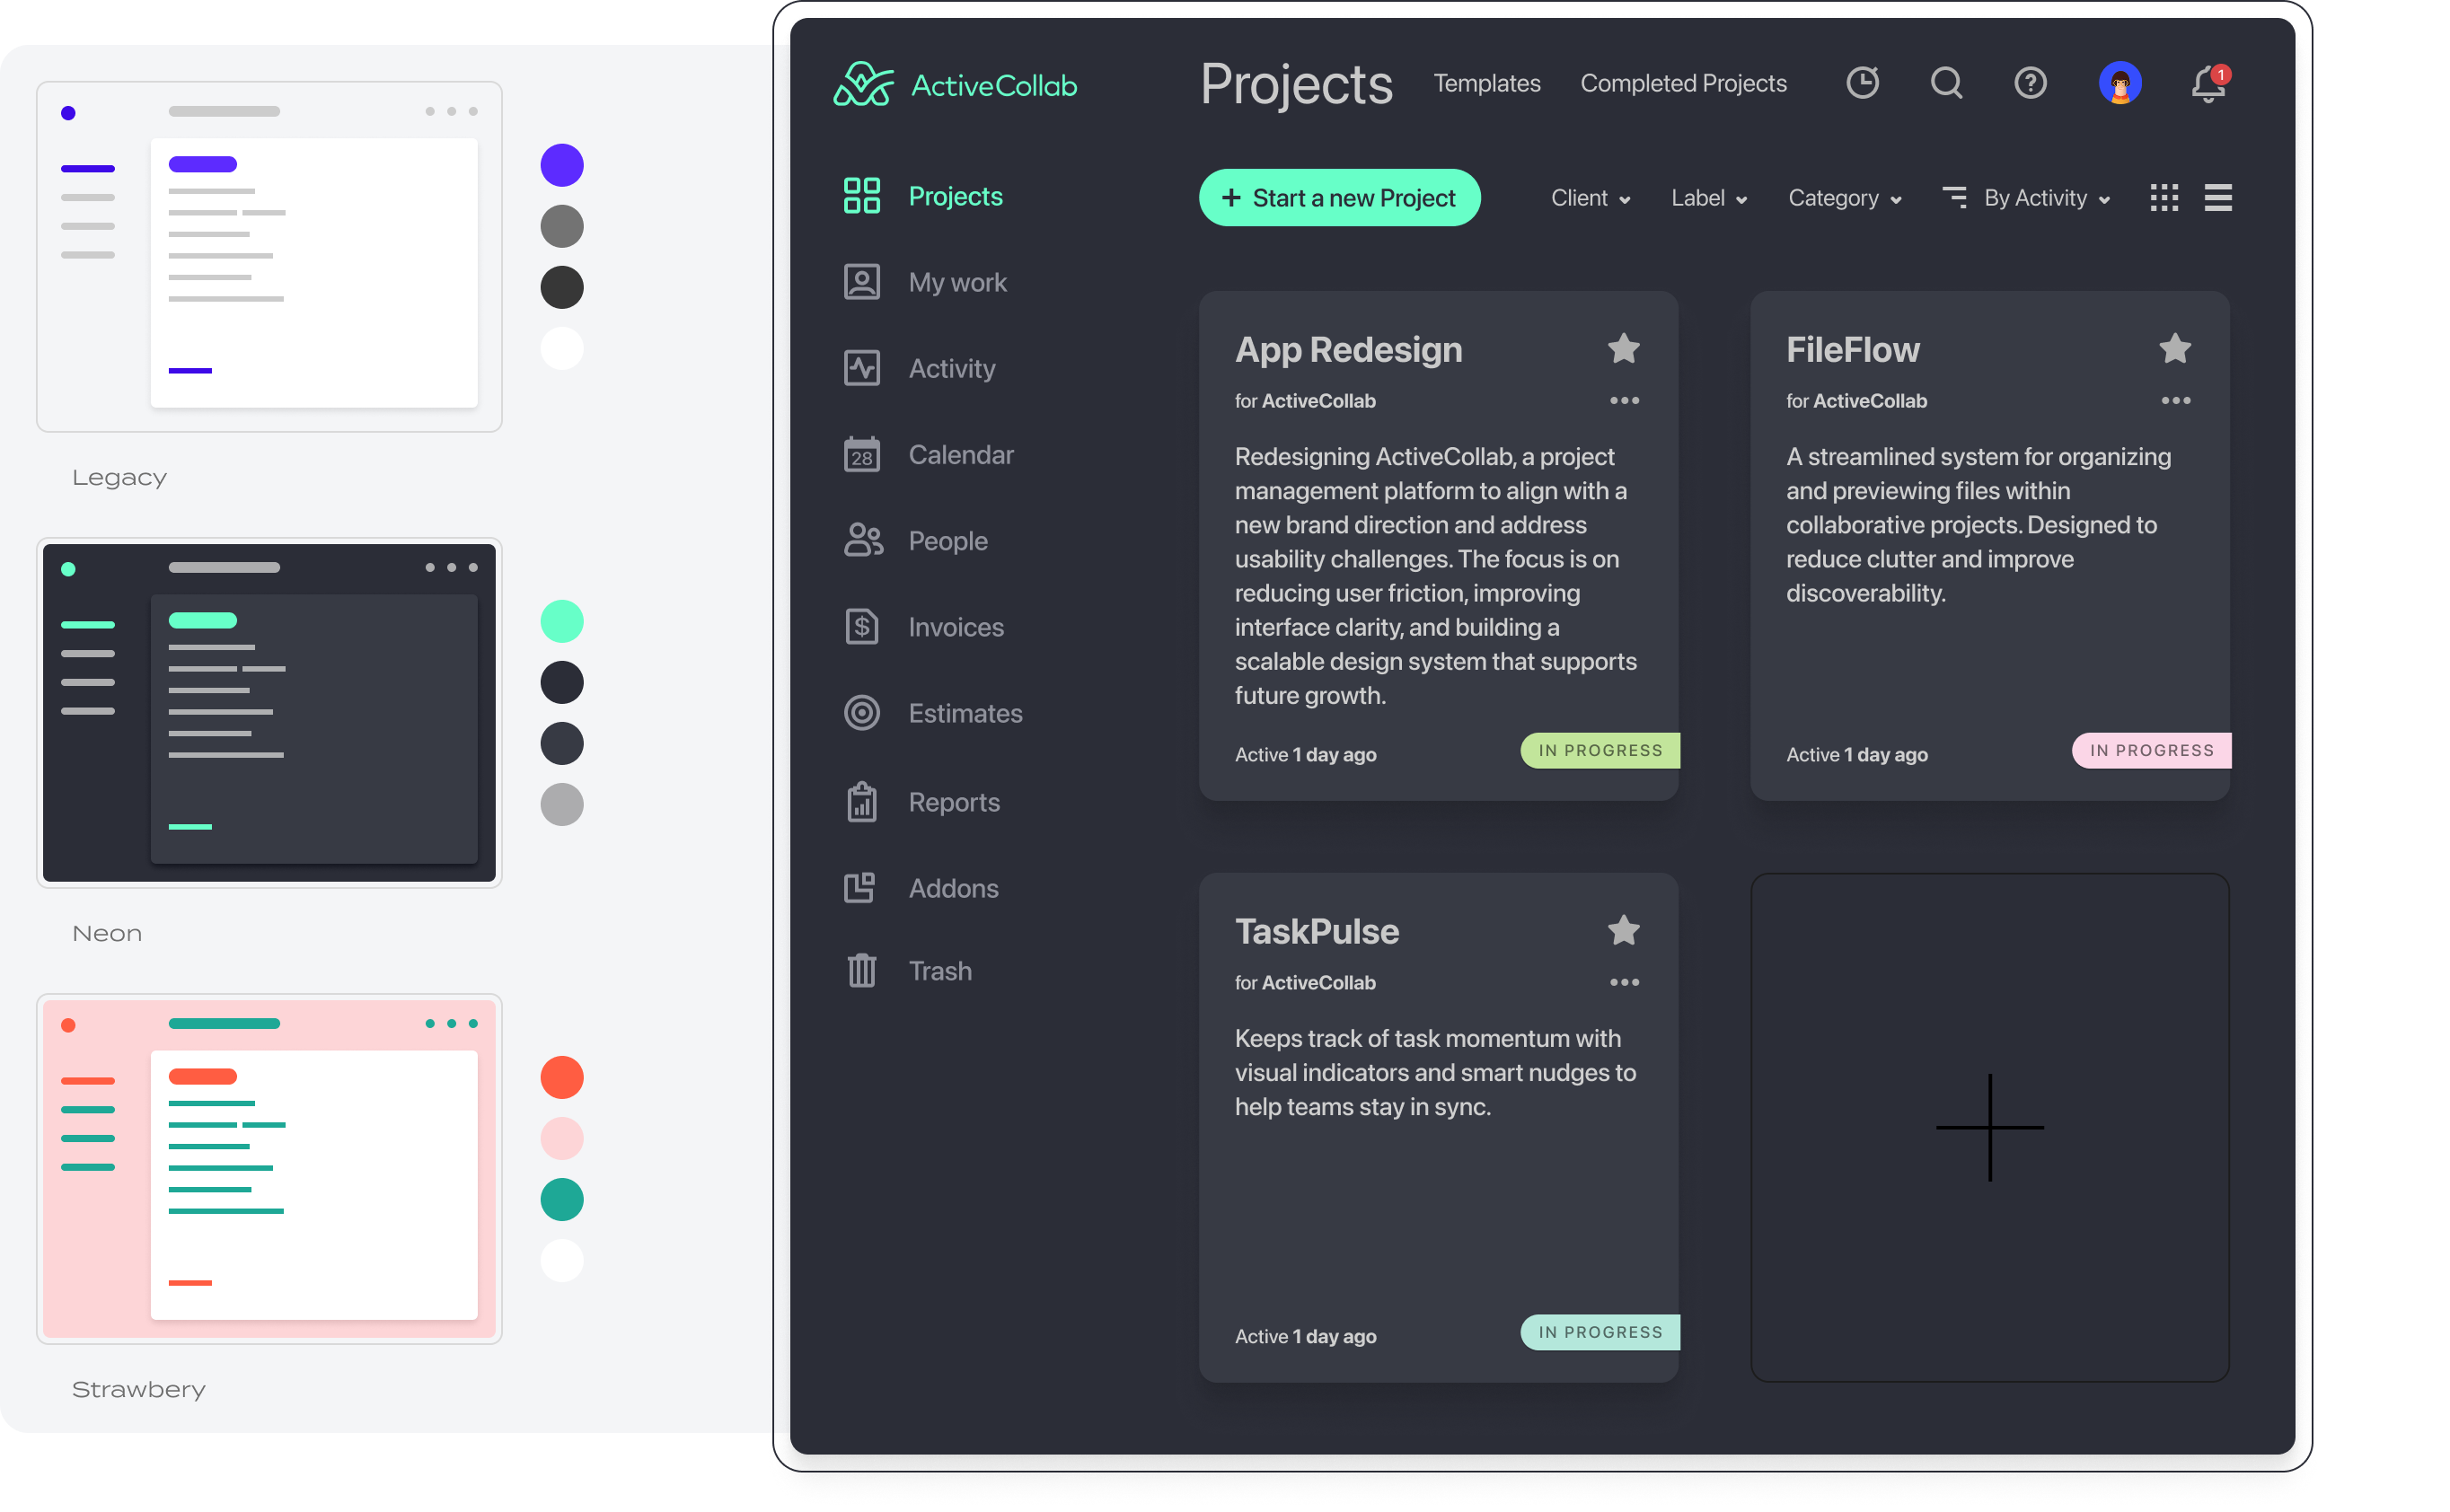Image resolution: width=2450 pixels, height=1512 pixels.
Task: Star the TaskPulse project
Action: click(1623, 930)
